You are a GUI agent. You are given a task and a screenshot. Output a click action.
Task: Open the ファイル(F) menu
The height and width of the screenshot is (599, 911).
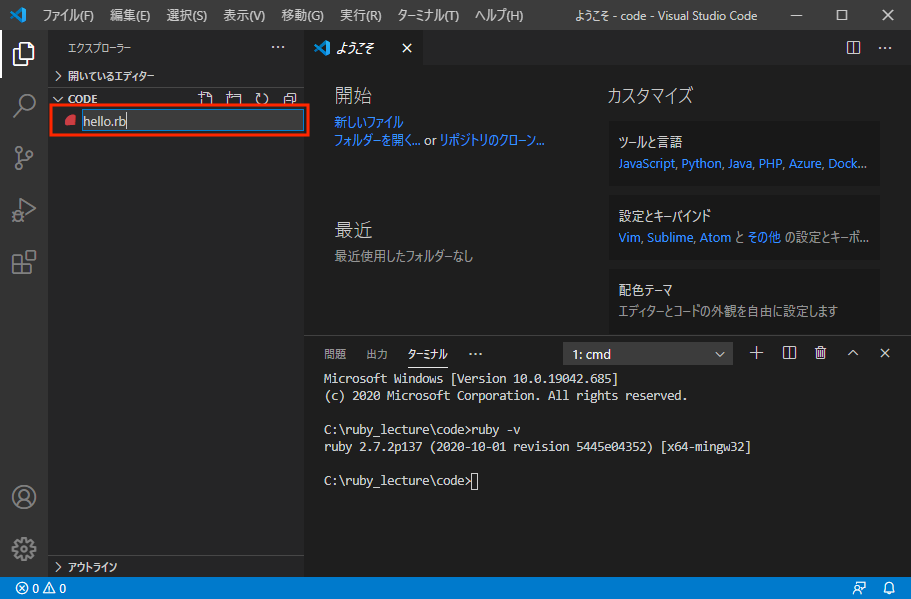pos(68,15)
